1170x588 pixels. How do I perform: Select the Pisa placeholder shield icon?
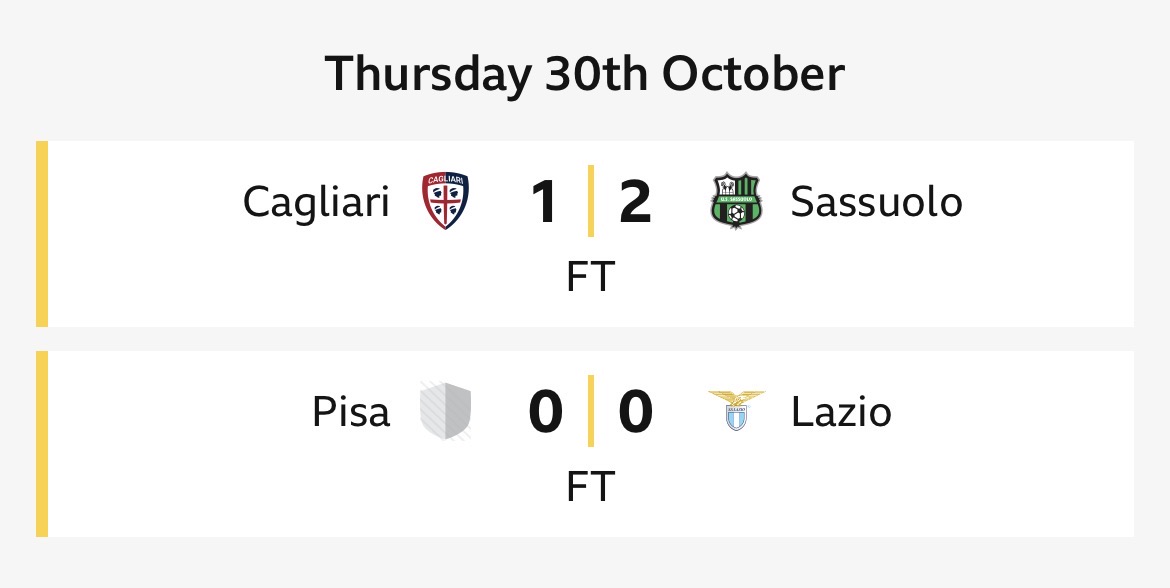coord(445,411)
